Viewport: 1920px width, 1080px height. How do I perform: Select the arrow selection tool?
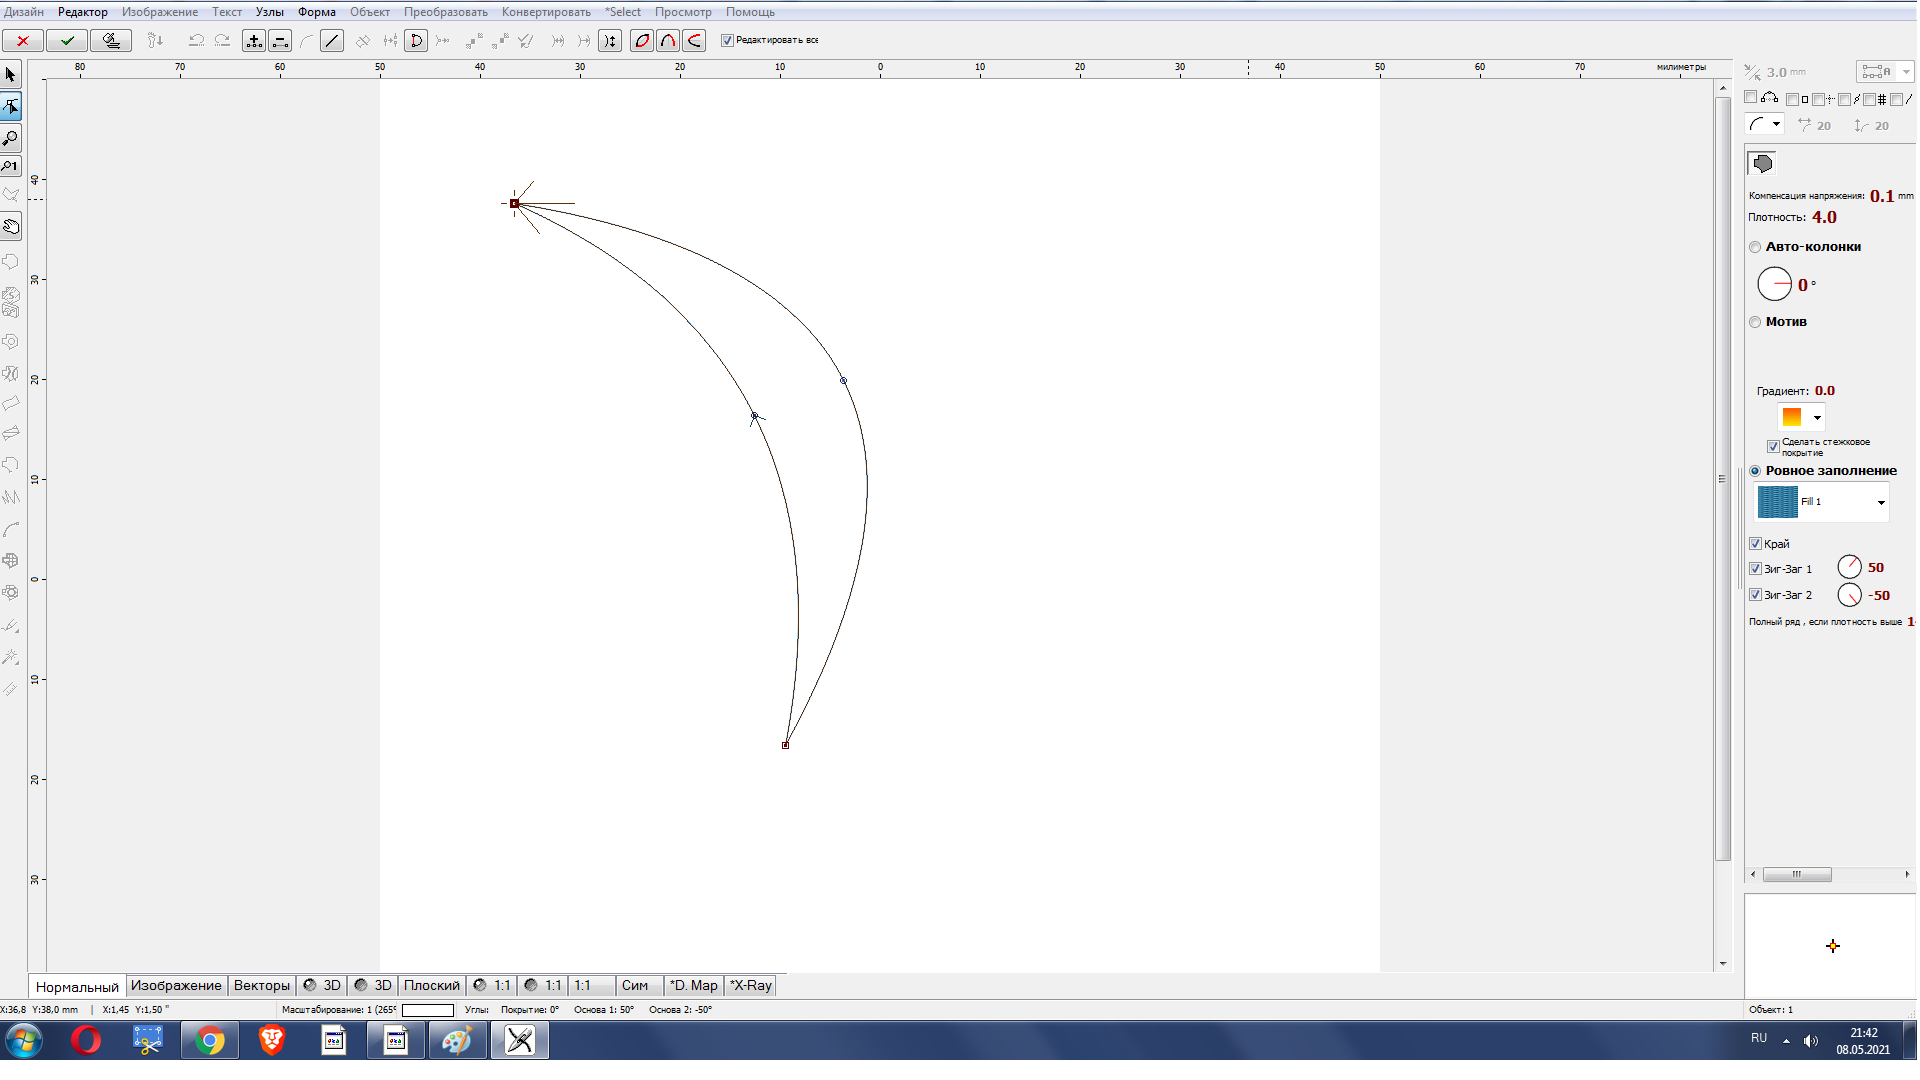(x=11, y=75)
